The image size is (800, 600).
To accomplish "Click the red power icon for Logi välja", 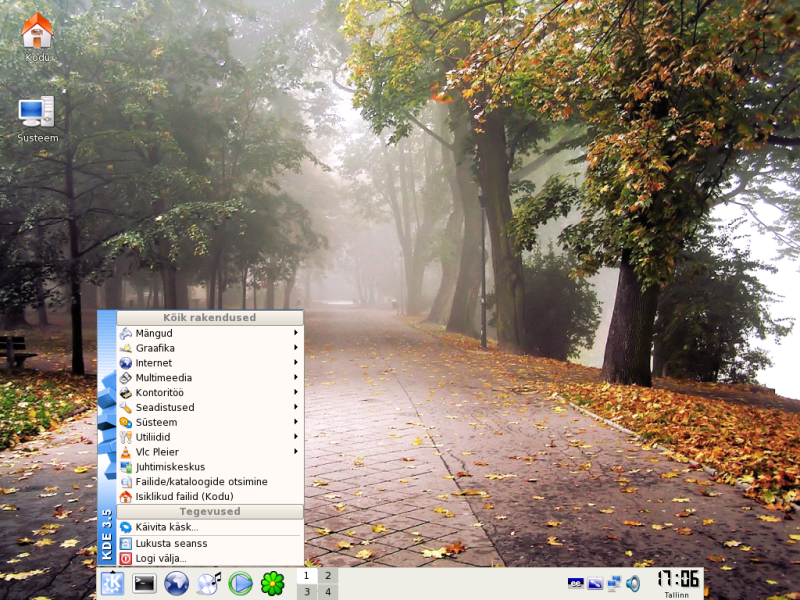I will pos(126,558).
